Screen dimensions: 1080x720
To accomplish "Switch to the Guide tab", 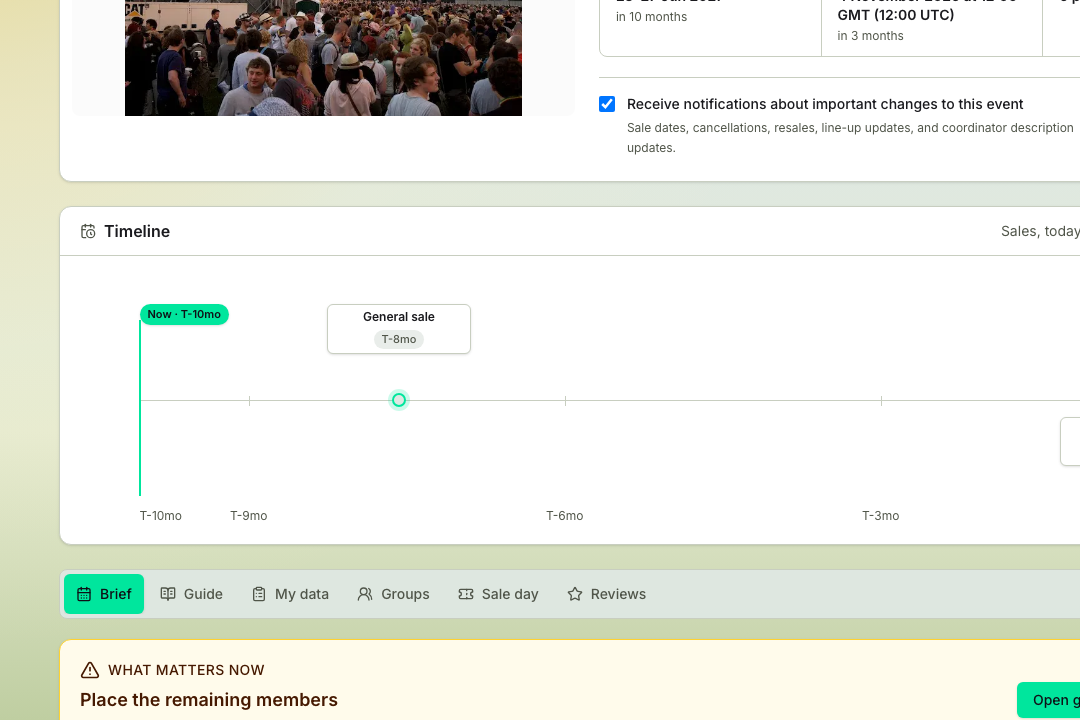I will (x=191, y=594).
